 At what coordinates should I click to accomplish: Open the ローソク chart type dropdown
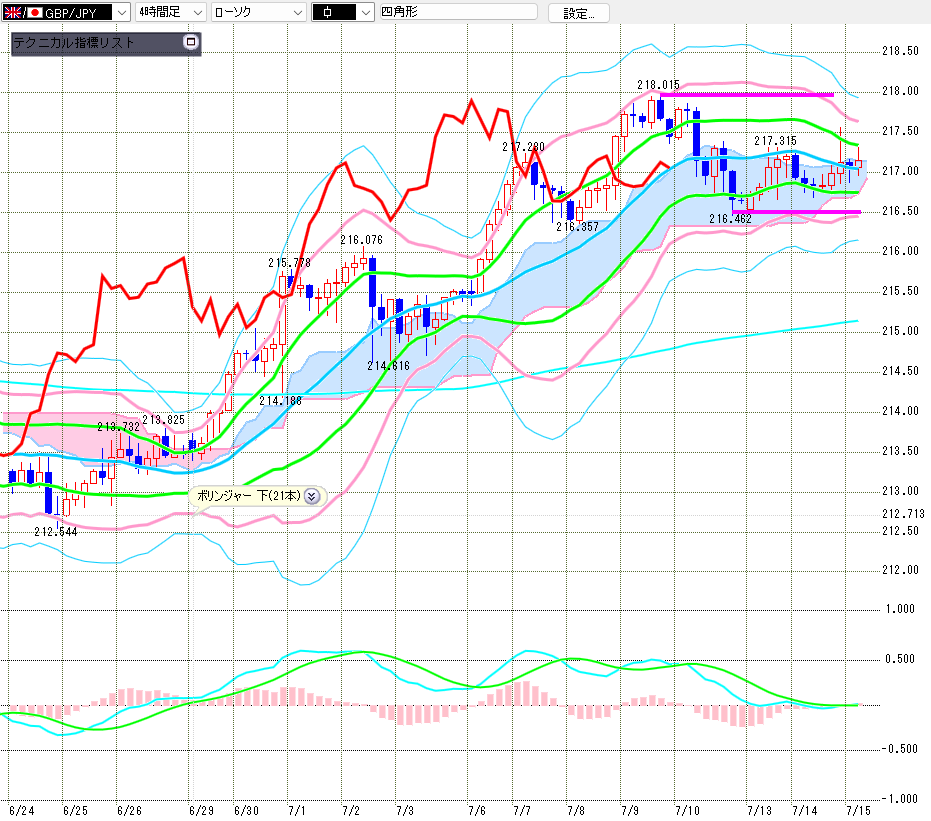298,12
